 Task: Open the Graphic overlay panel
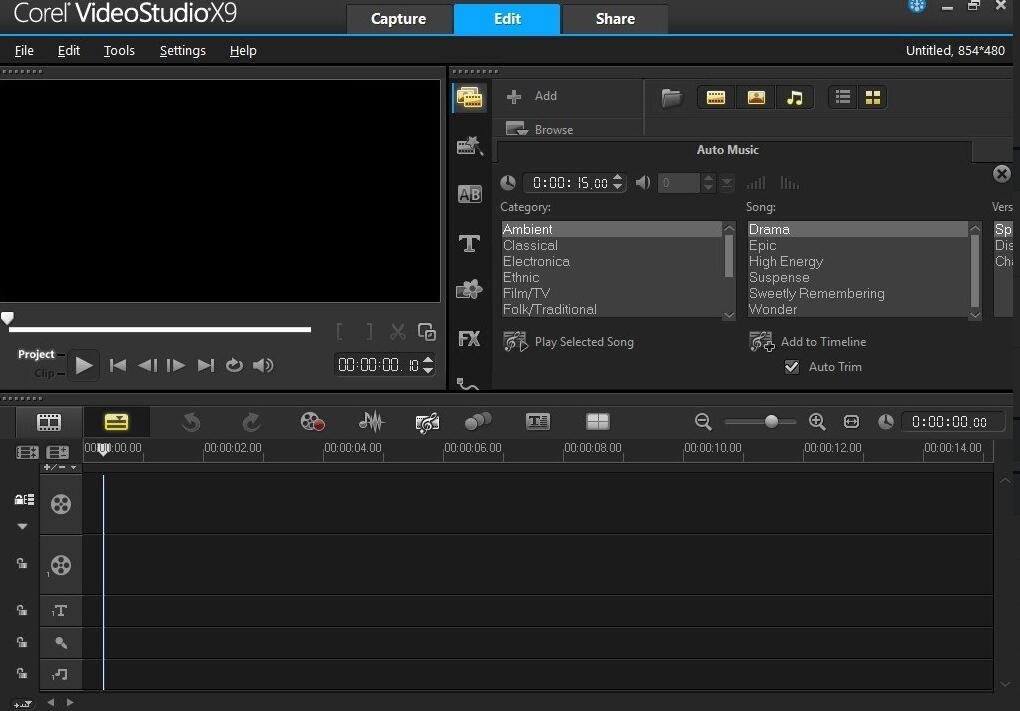(469, 289)
